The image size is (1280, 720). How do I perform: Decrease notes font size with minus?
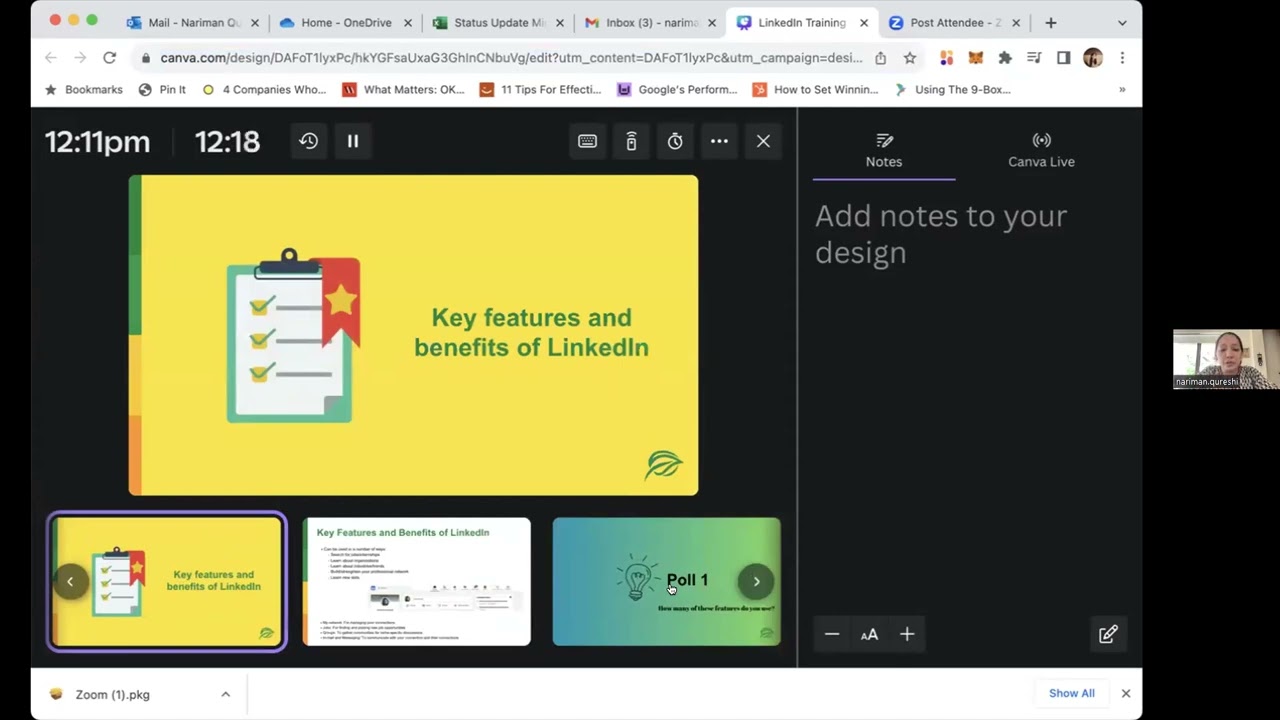pyautogui.click(x=832, y=634)
